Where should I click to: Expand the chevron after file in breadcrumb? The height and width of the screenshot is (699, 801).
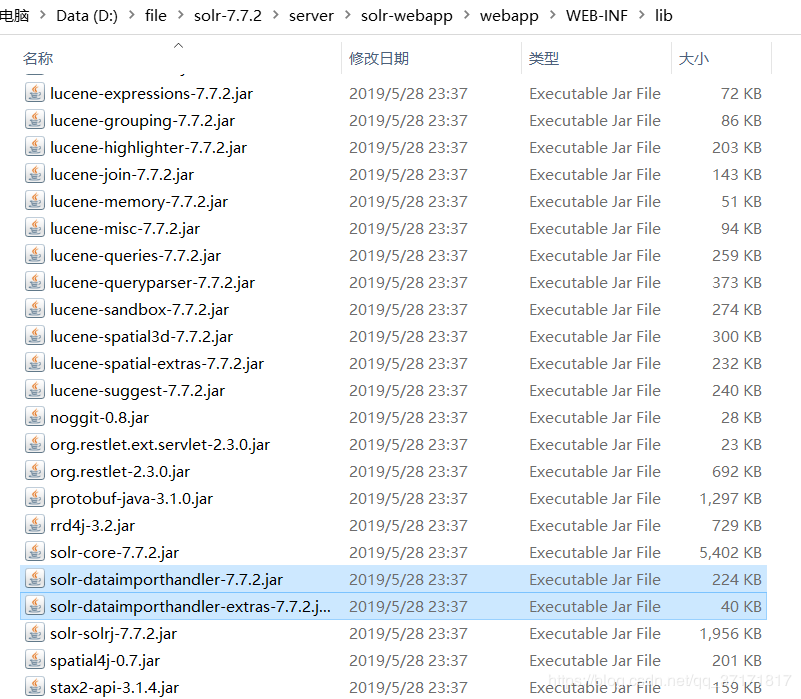tap(180, 15)
